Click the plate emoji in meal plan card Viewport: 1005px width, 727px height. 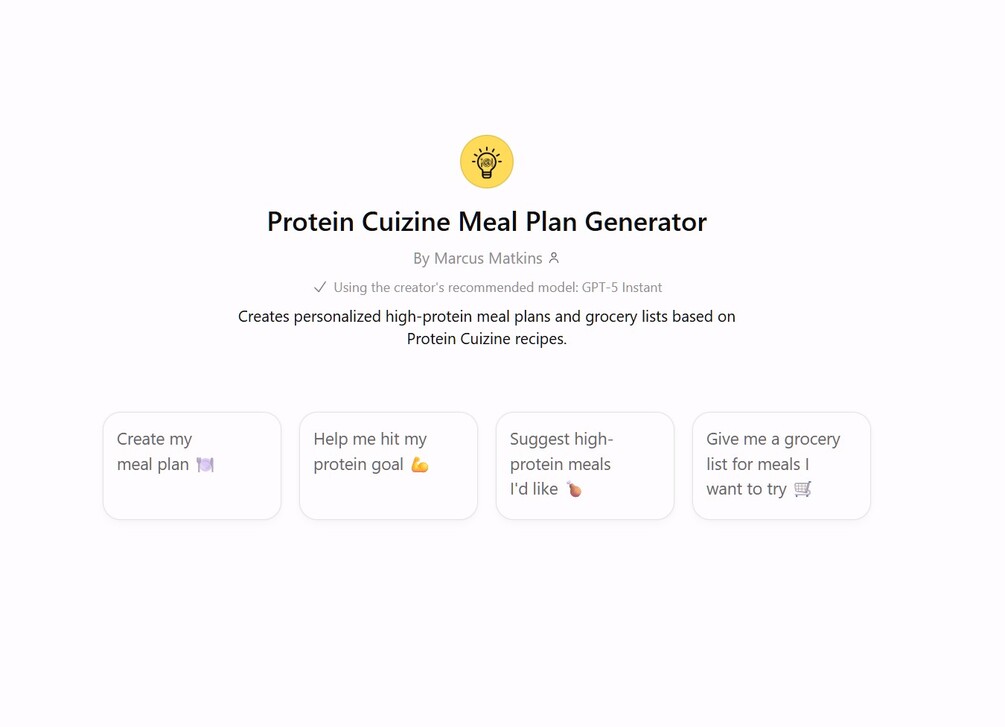coord(205,464)
